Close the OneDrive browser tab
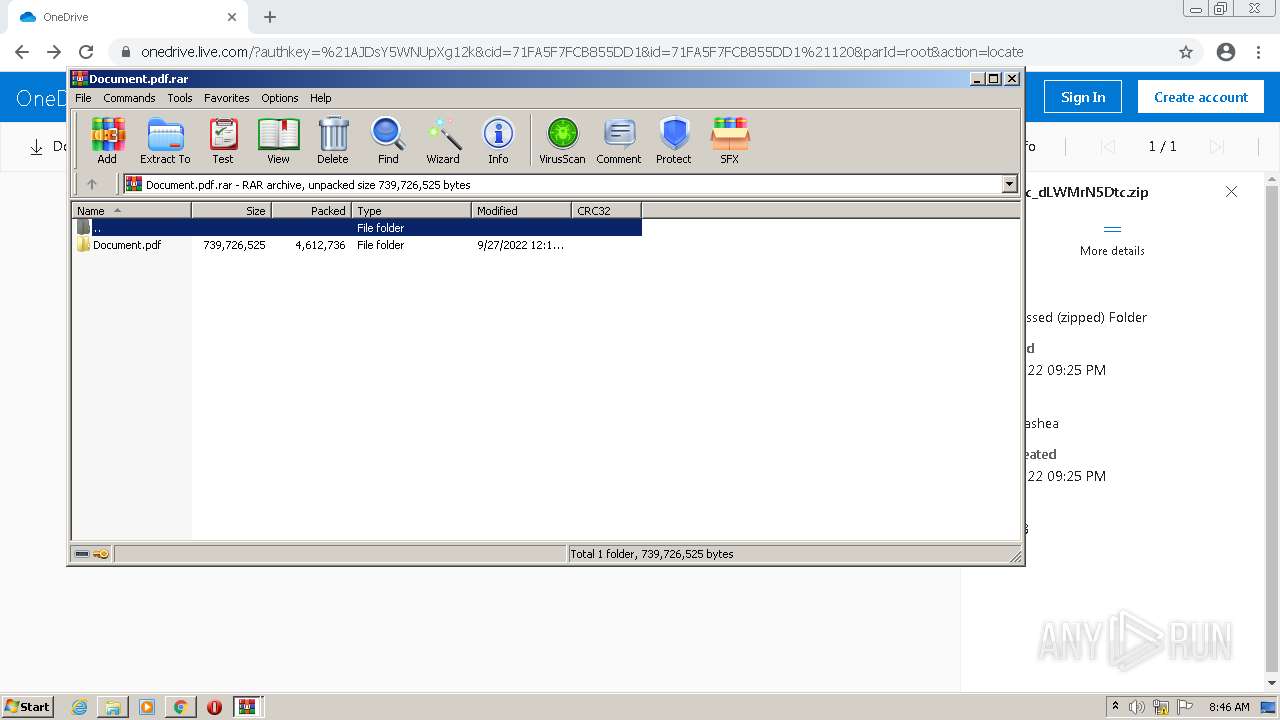1280x720 pixels. point(232,17)
